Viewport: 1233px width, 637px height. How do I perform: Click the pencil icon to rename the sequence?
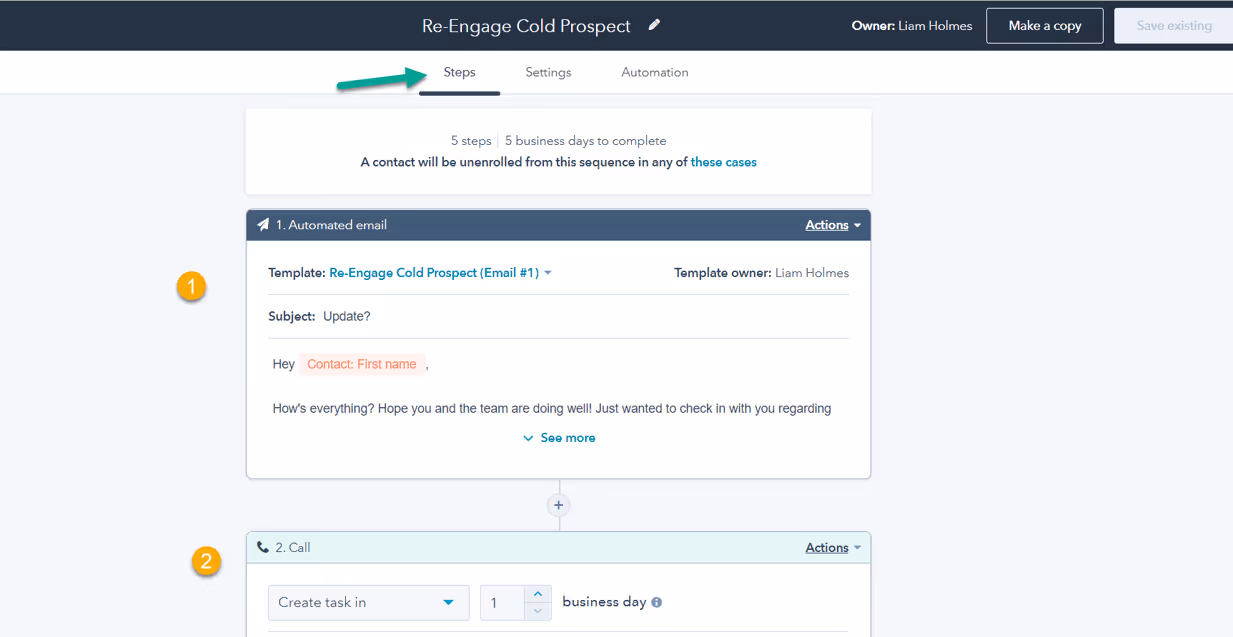click(x=654, y=25)
